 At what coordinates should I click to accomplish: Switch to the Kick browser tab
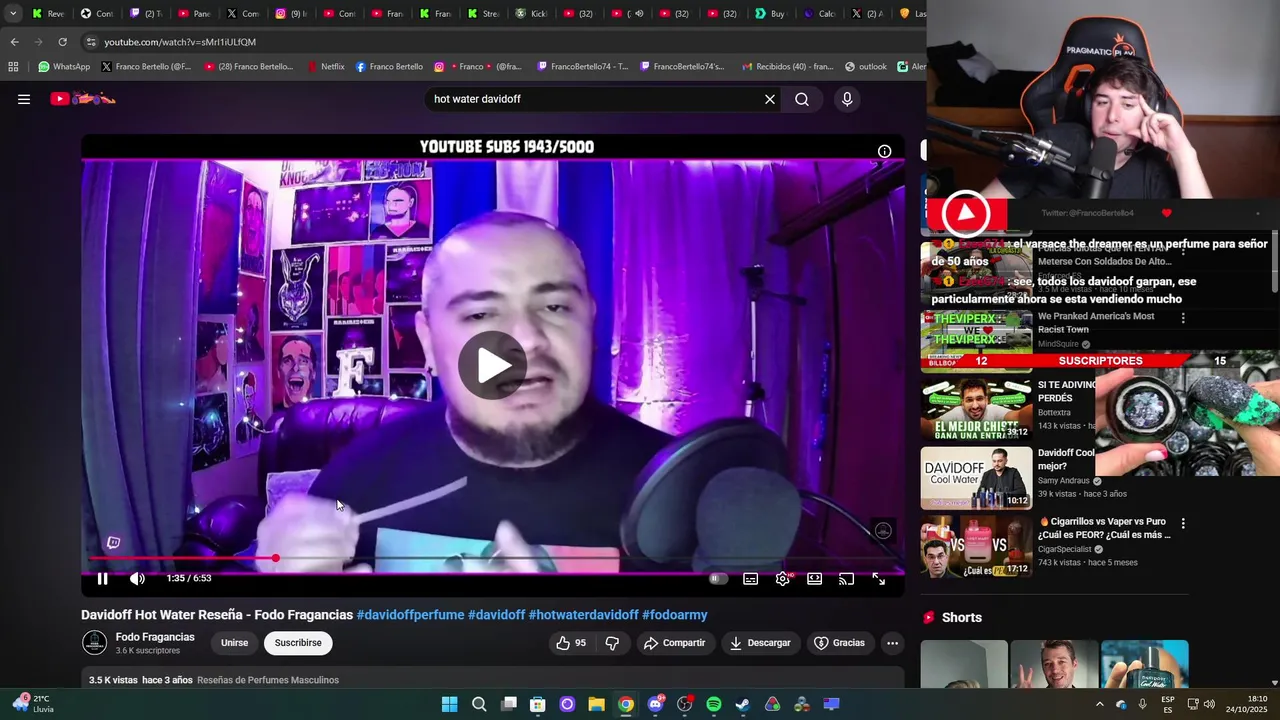tap(531, 14)
